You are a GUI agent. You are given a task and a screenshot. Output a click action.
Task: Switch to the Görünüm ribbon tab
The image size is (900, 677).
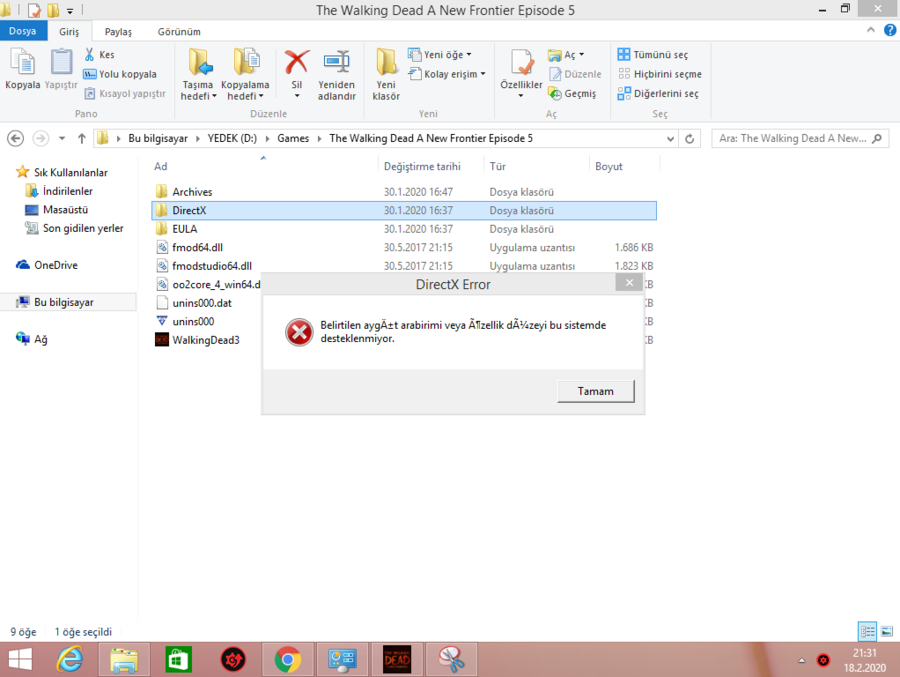[x=179, y=32]
